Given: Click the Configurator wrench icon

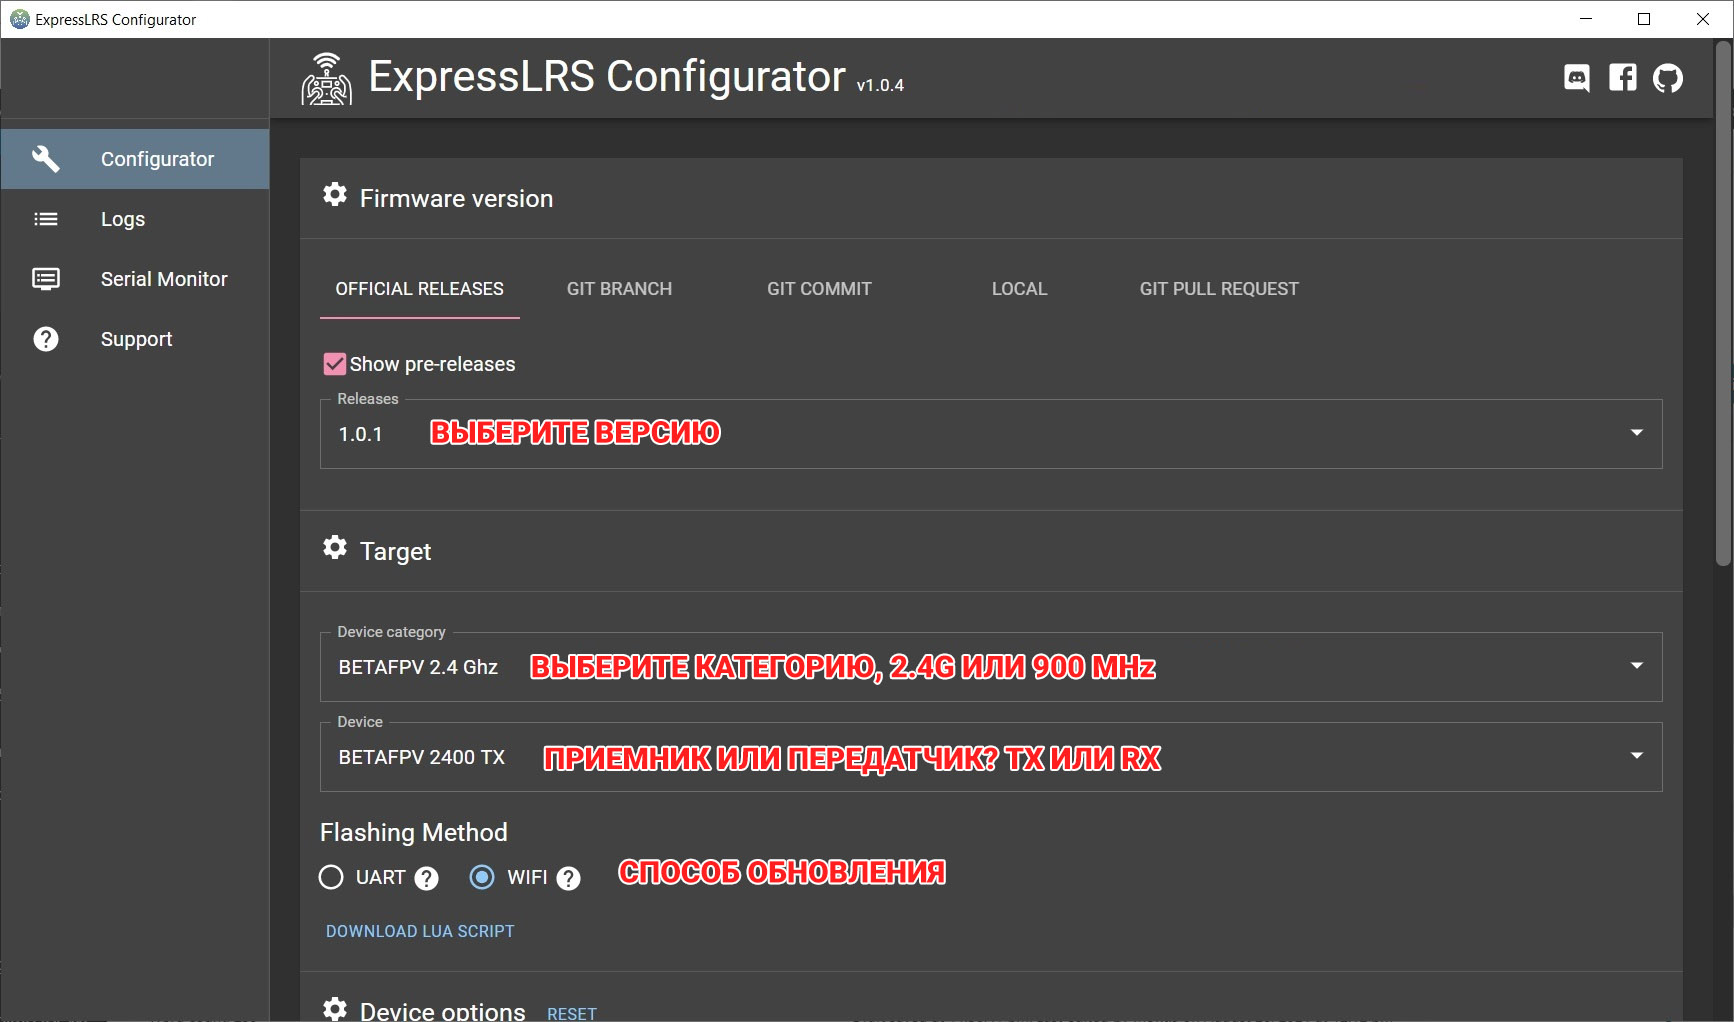Looking at the screenshot, I should pos(46,158).
